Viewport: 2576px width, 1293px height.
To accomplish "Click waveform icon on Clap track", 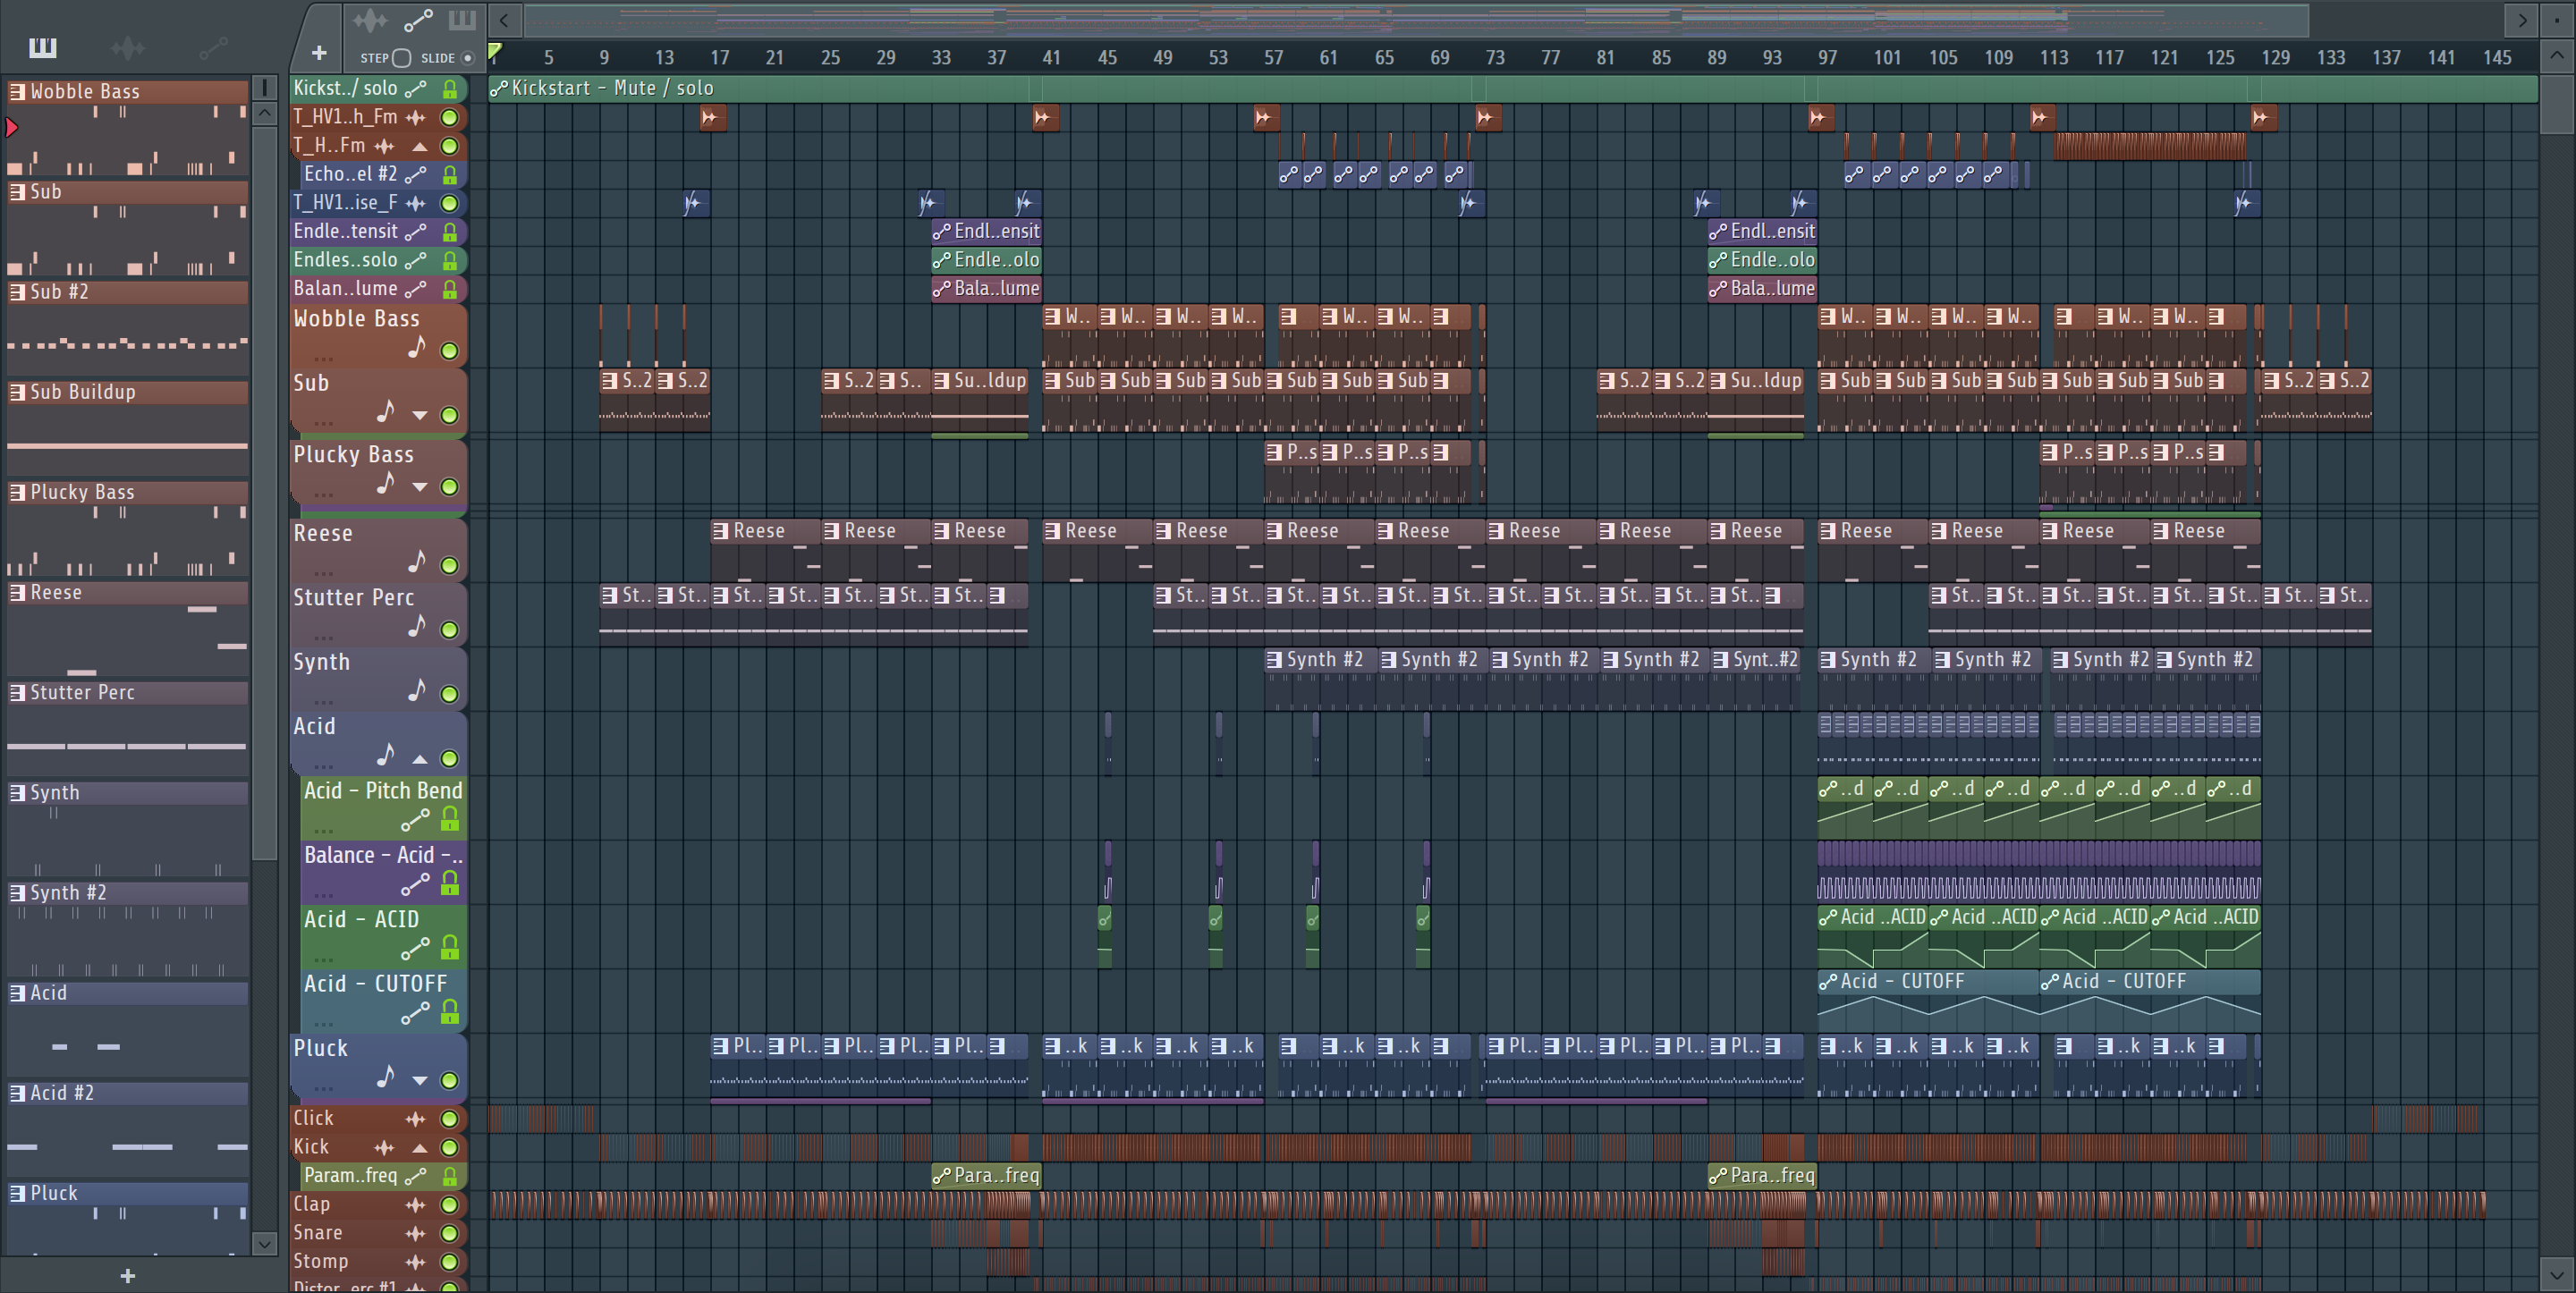I will pyautogui.click(x=416, y=1205).
